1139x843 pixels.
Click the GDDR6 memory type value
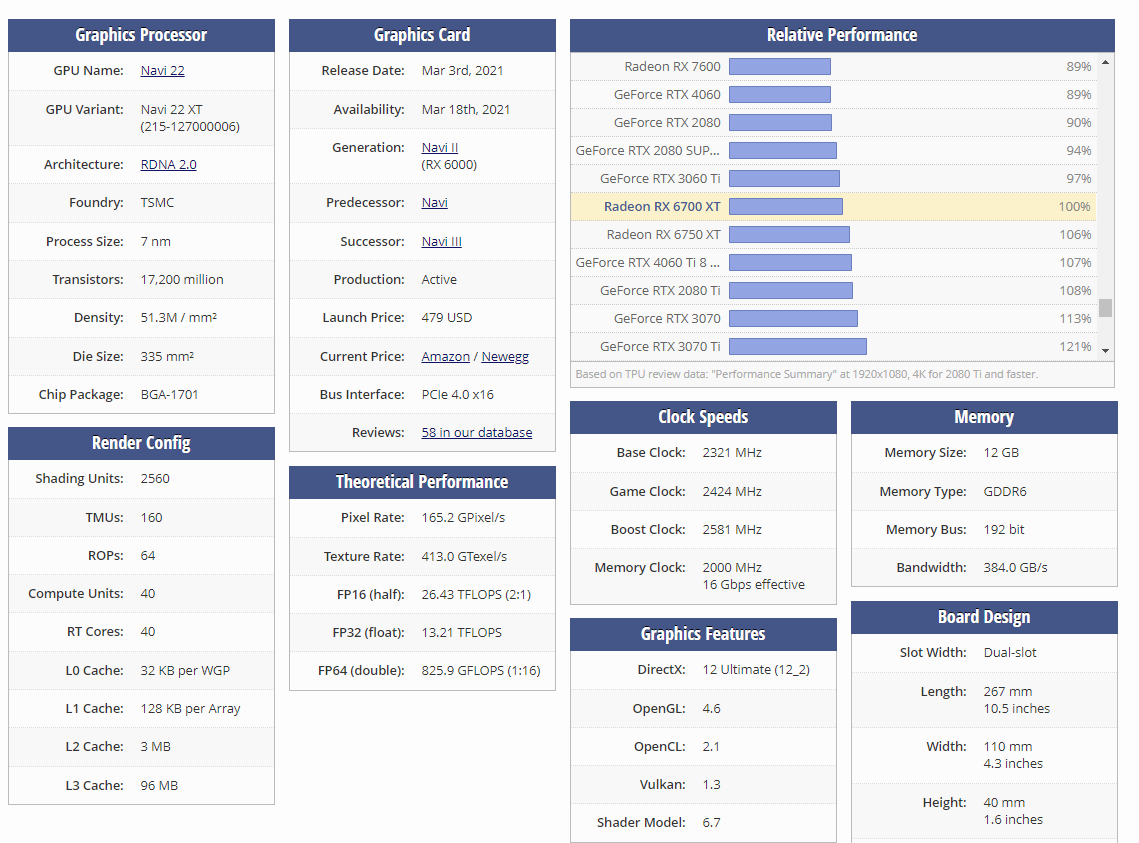pyautogui.click(x=1005, y=492)
